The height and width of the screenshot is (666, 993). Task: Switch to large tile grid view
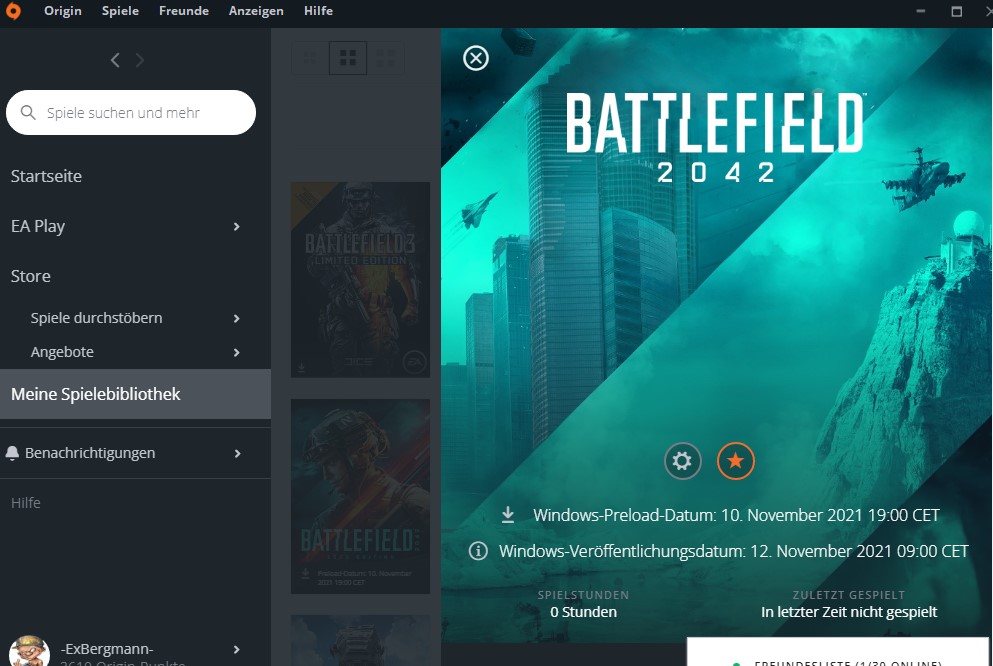pos(385,58)
